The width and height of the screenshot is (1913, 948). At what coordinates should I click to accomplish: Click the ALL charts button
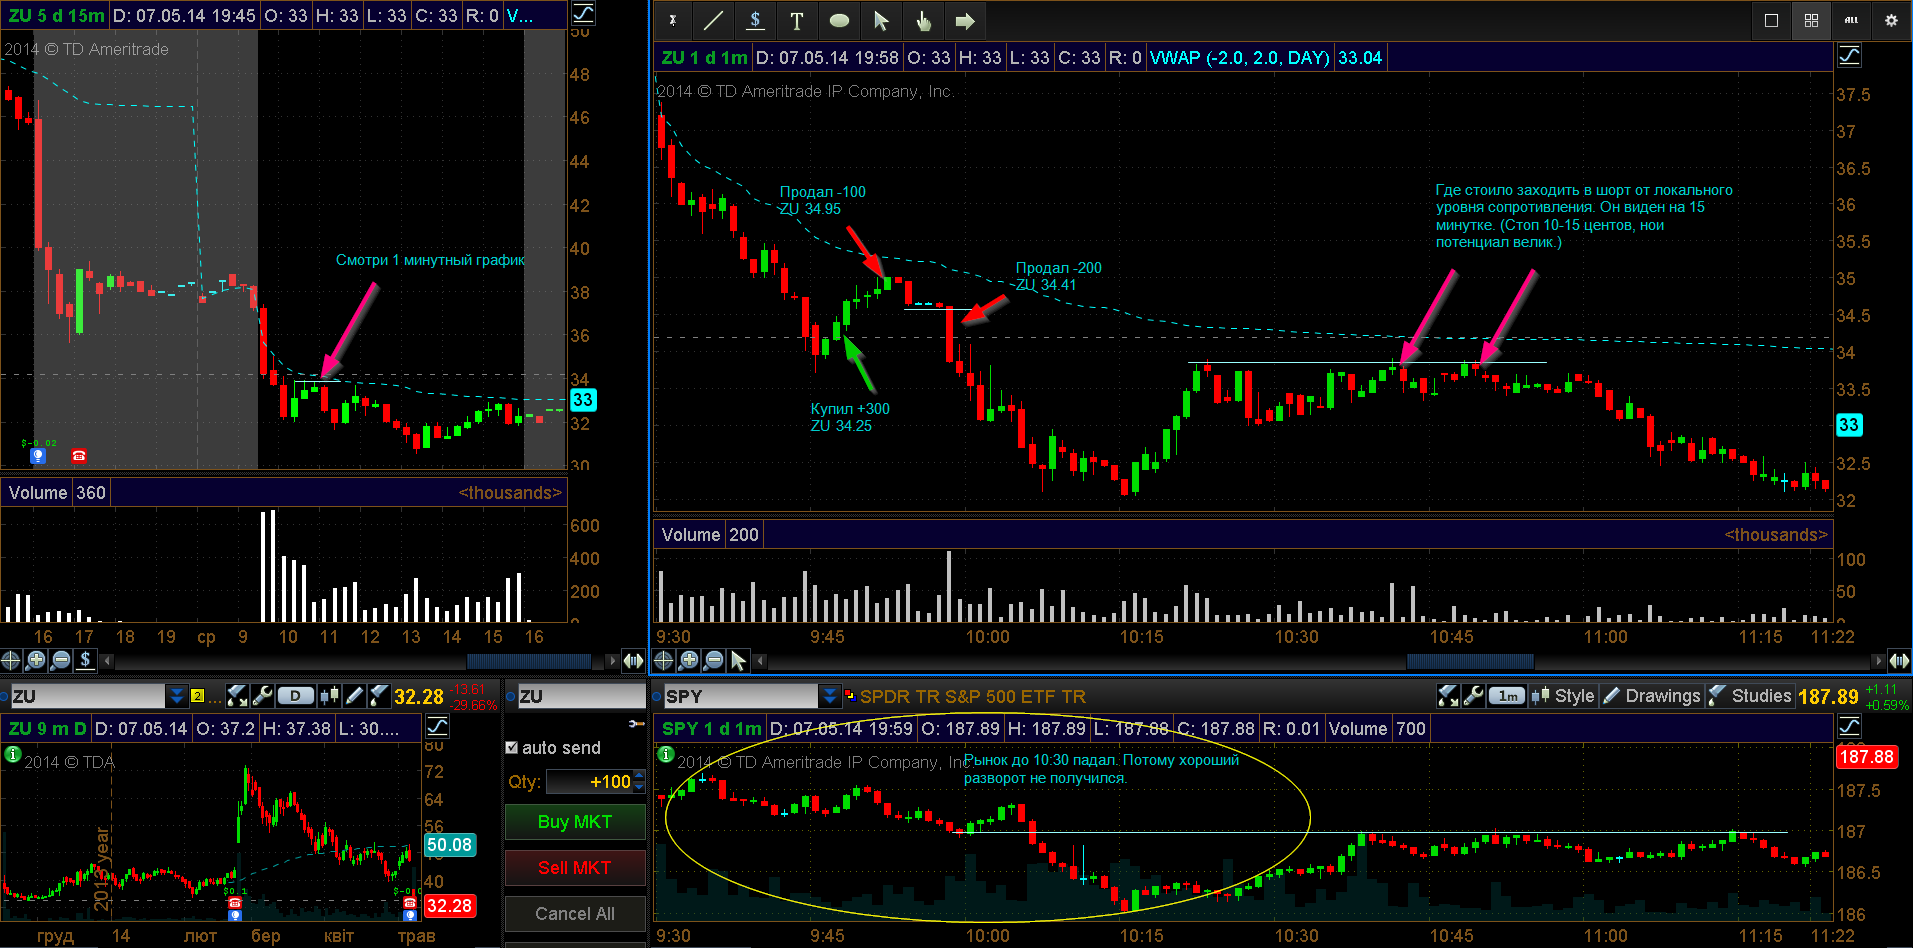pos(1851,20)
